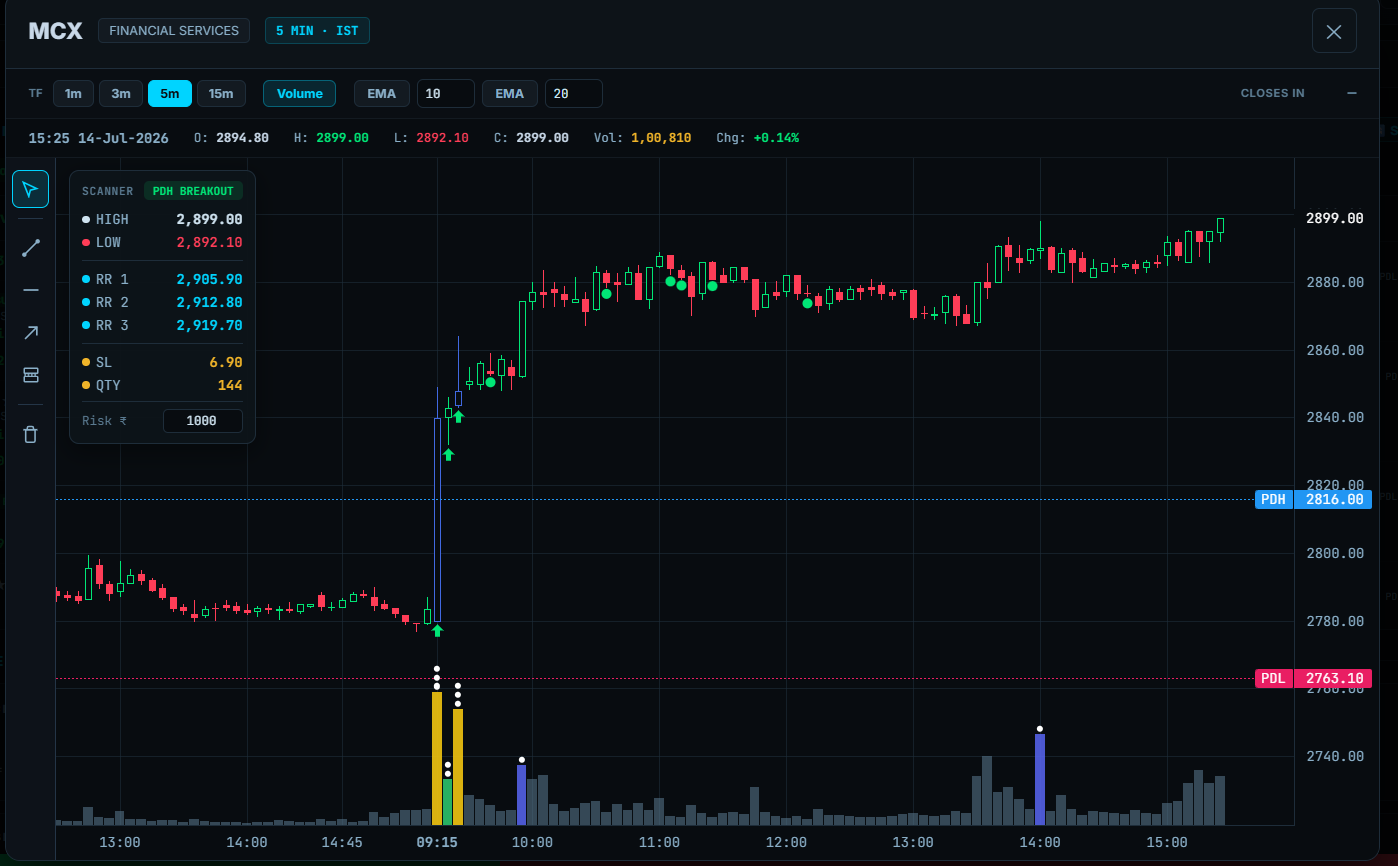Switch timeframe to 15m

tap(221, 93)
